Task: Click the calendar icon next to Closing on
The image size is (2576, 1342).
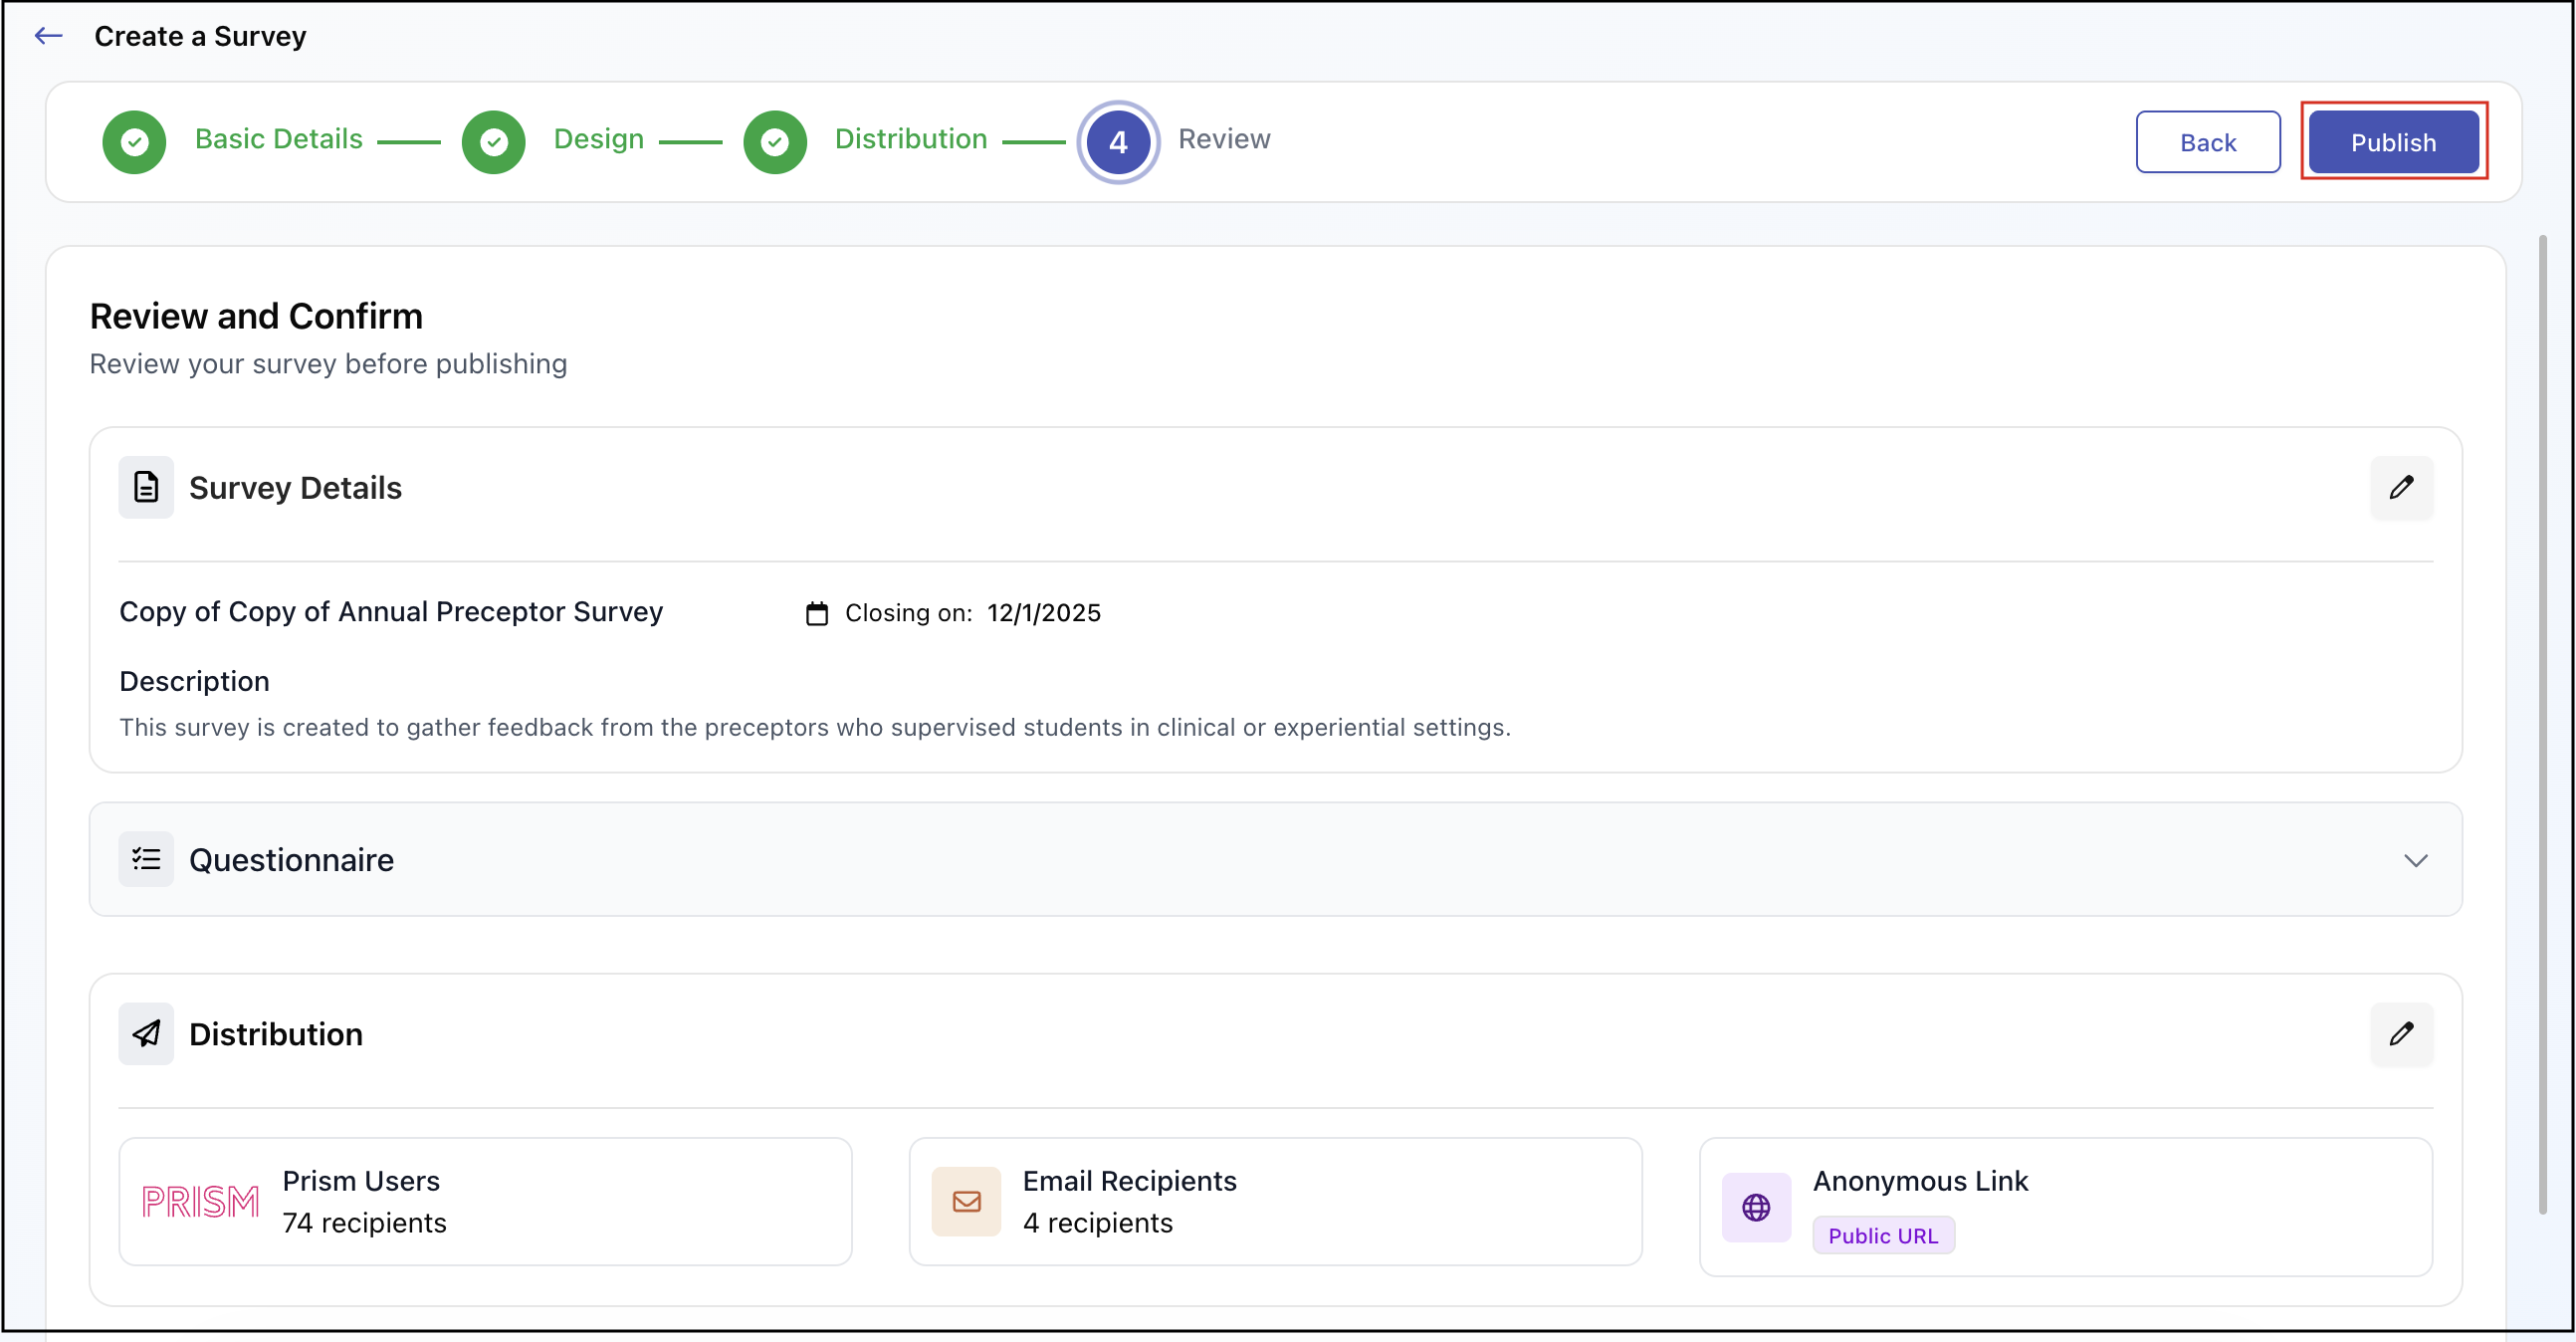Action: (x=817, y=613)
